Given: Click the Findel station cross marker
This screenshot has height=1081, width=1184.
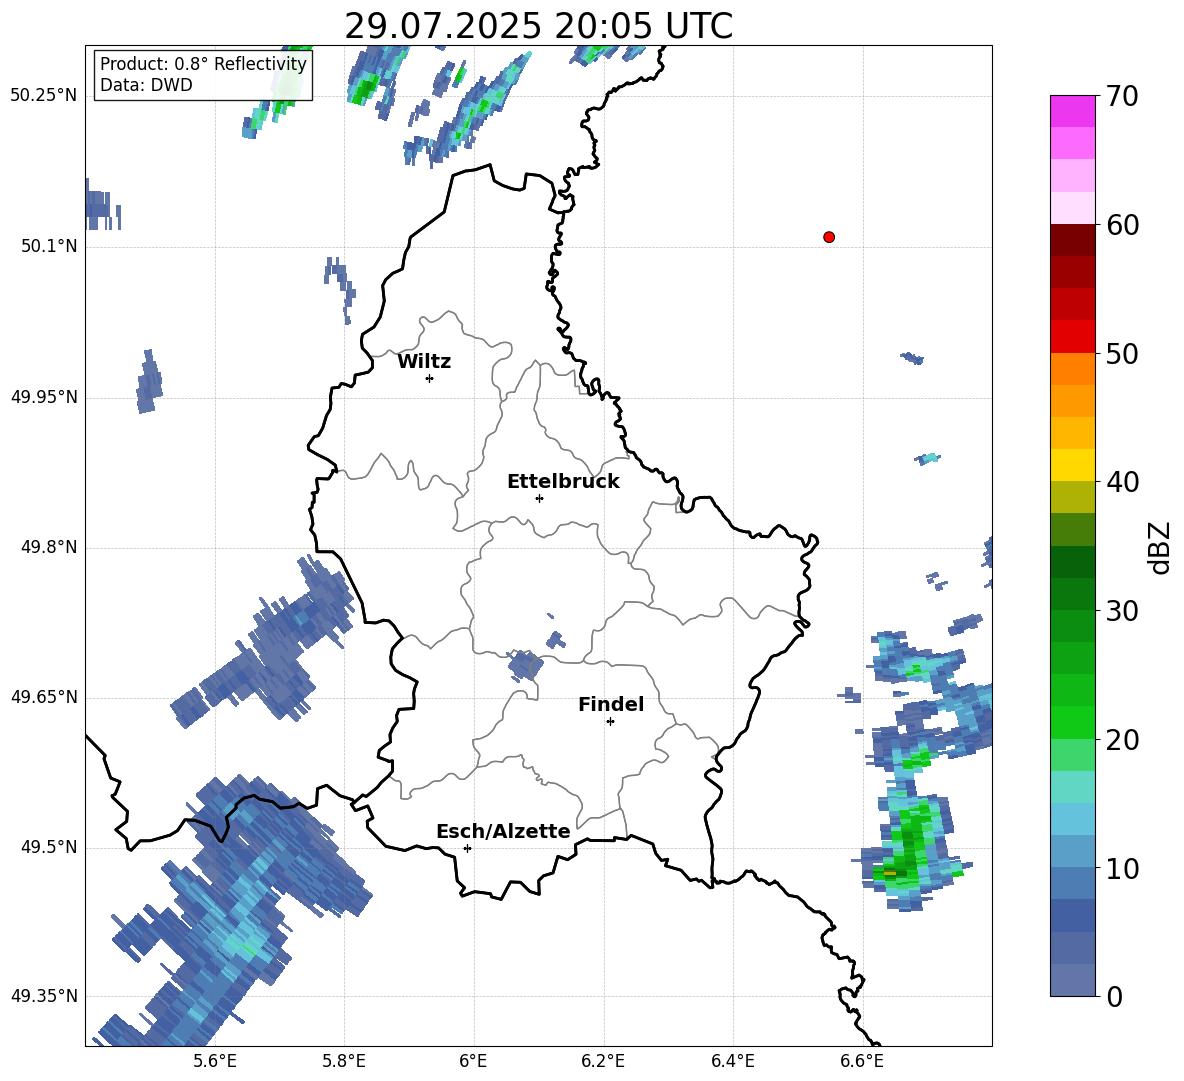Looking at the screenshot, I should click(610, 722).
